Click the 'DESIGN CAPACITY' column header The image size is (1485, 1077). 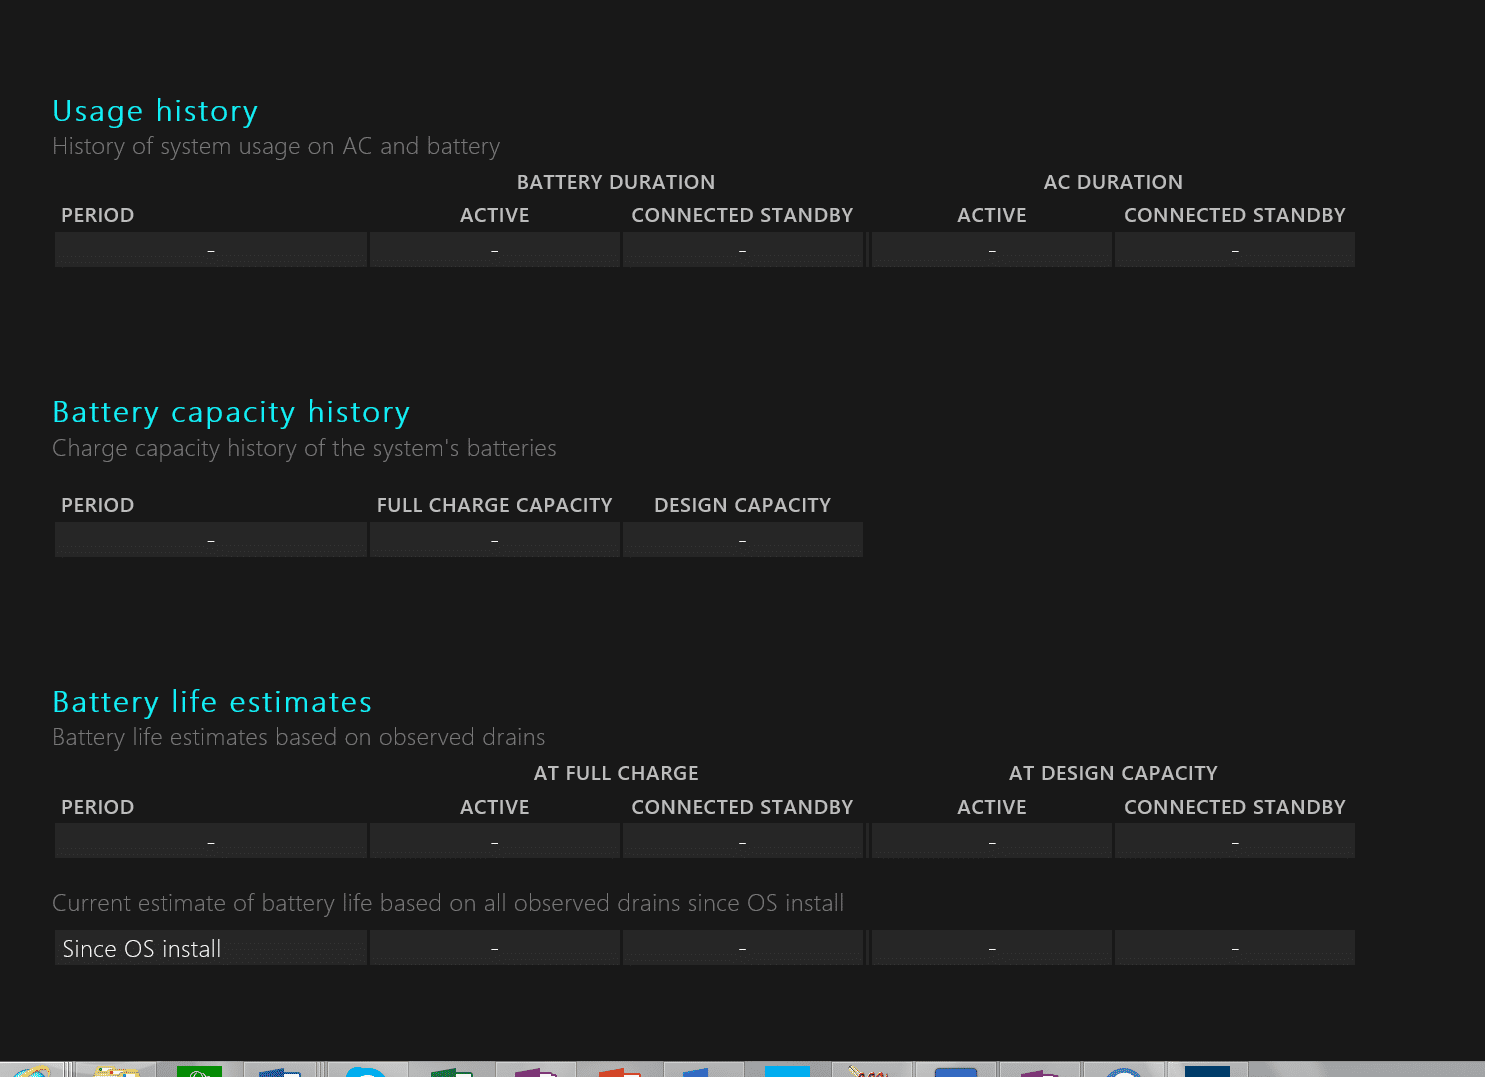(742, 505)
